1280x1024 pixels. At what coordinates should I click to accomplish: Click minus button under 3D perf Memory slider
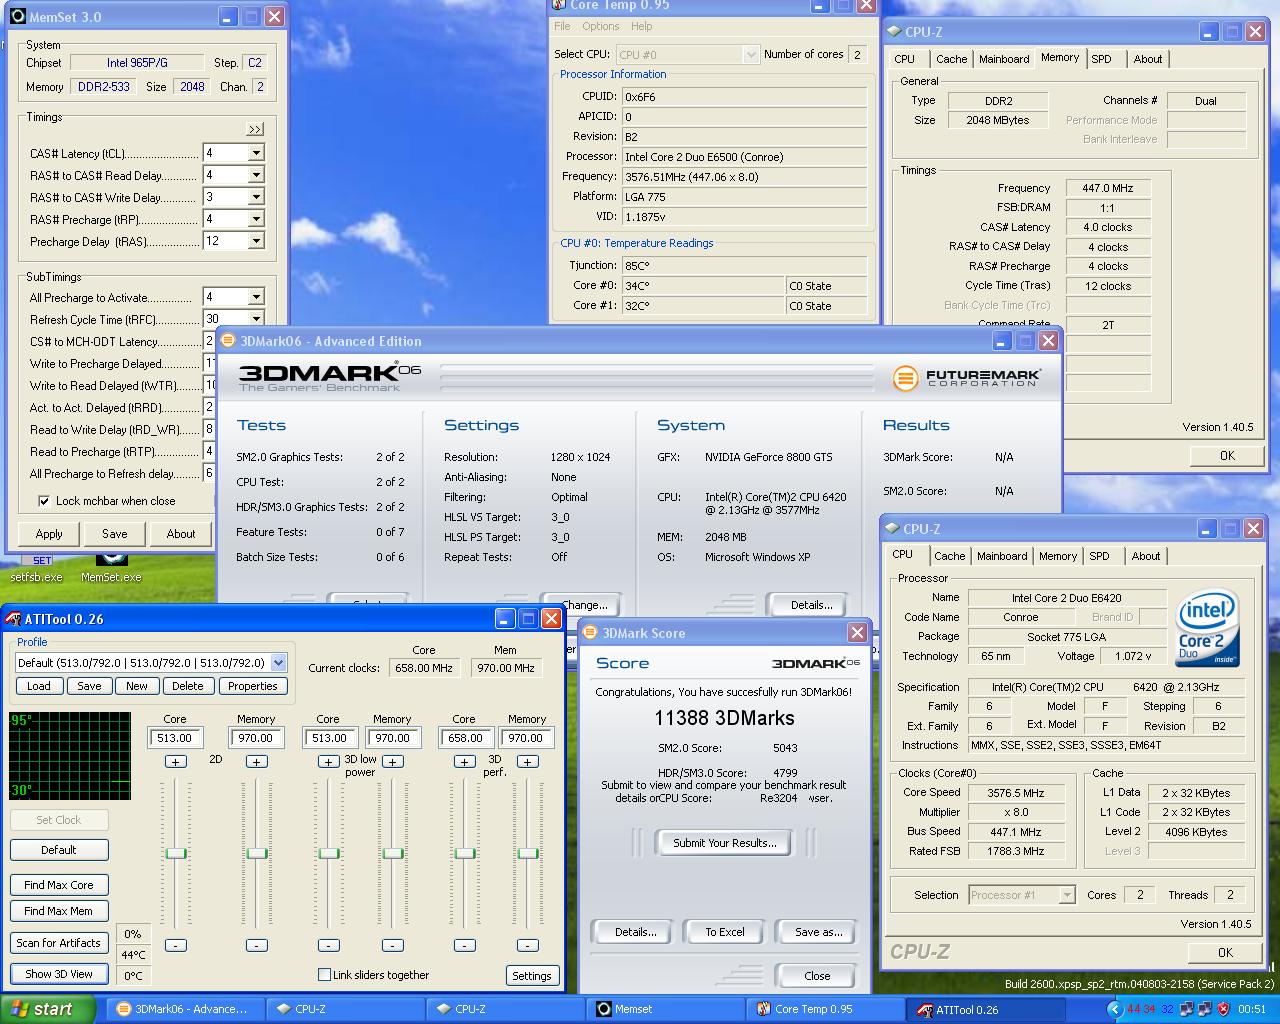point(528,945)
